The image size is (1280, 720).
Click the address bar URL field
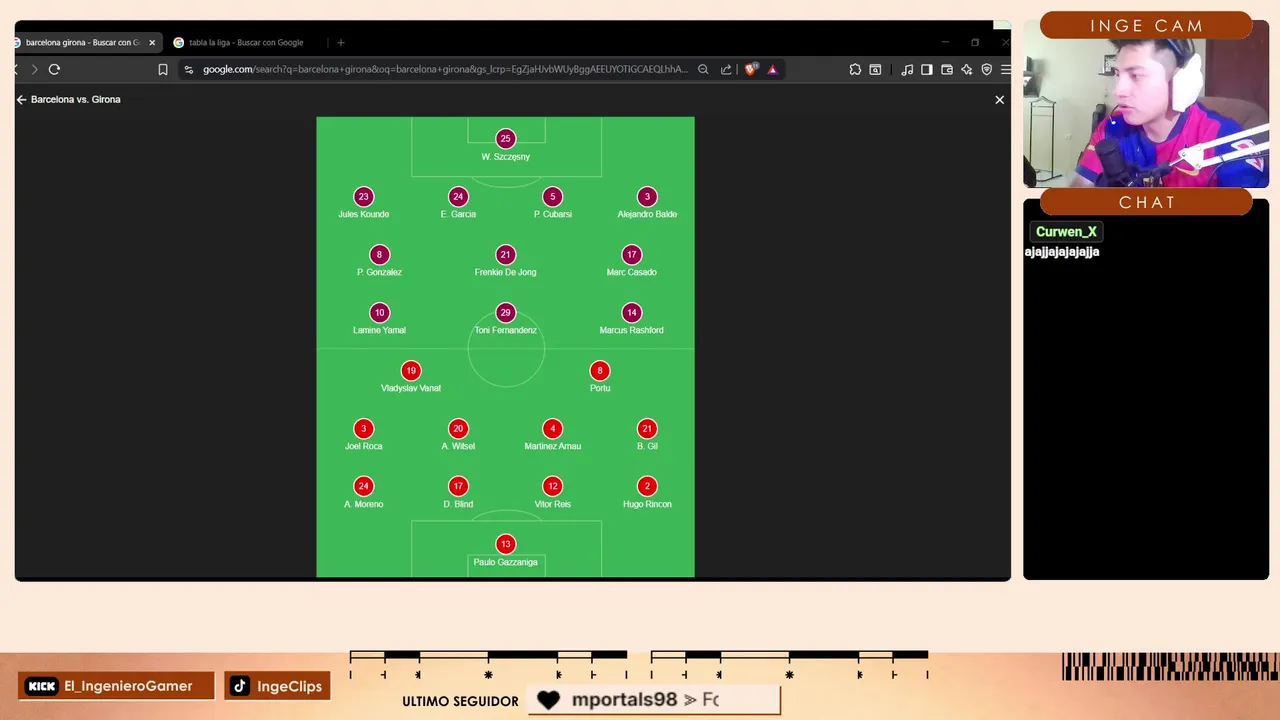coord(445,69)
